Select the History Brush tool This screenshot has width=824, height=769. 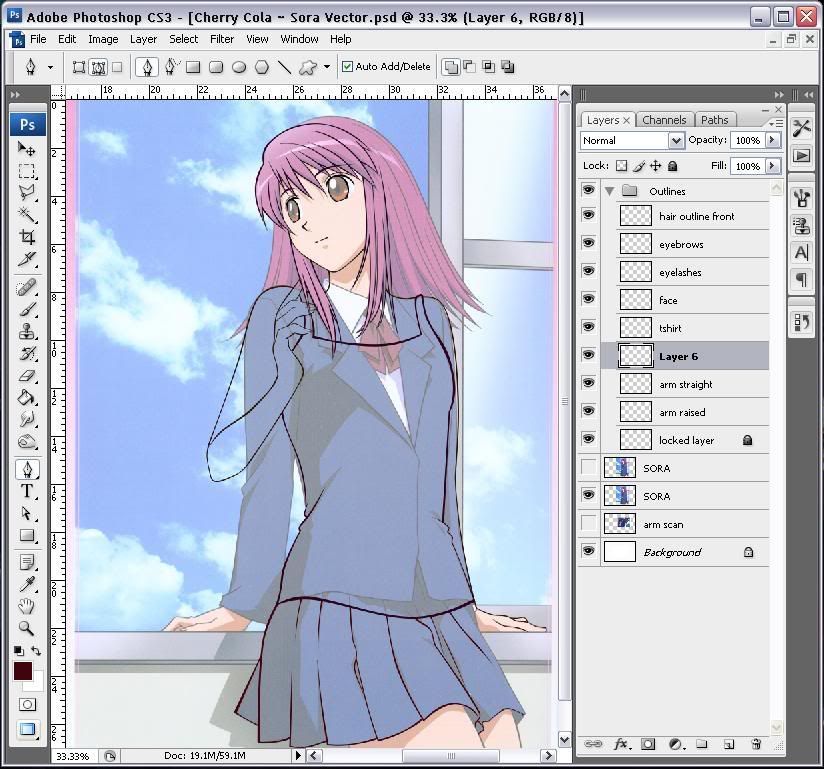click(27, 354)
